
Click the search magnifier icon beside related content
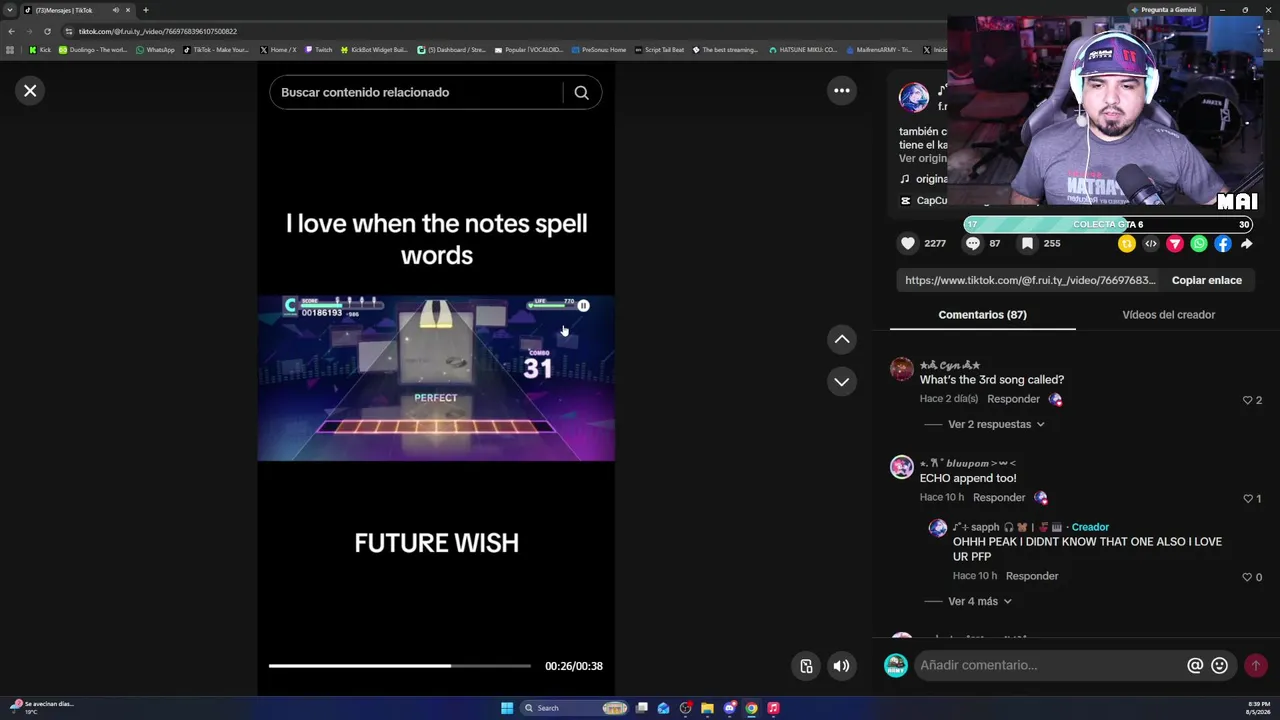tap(581, 92)
